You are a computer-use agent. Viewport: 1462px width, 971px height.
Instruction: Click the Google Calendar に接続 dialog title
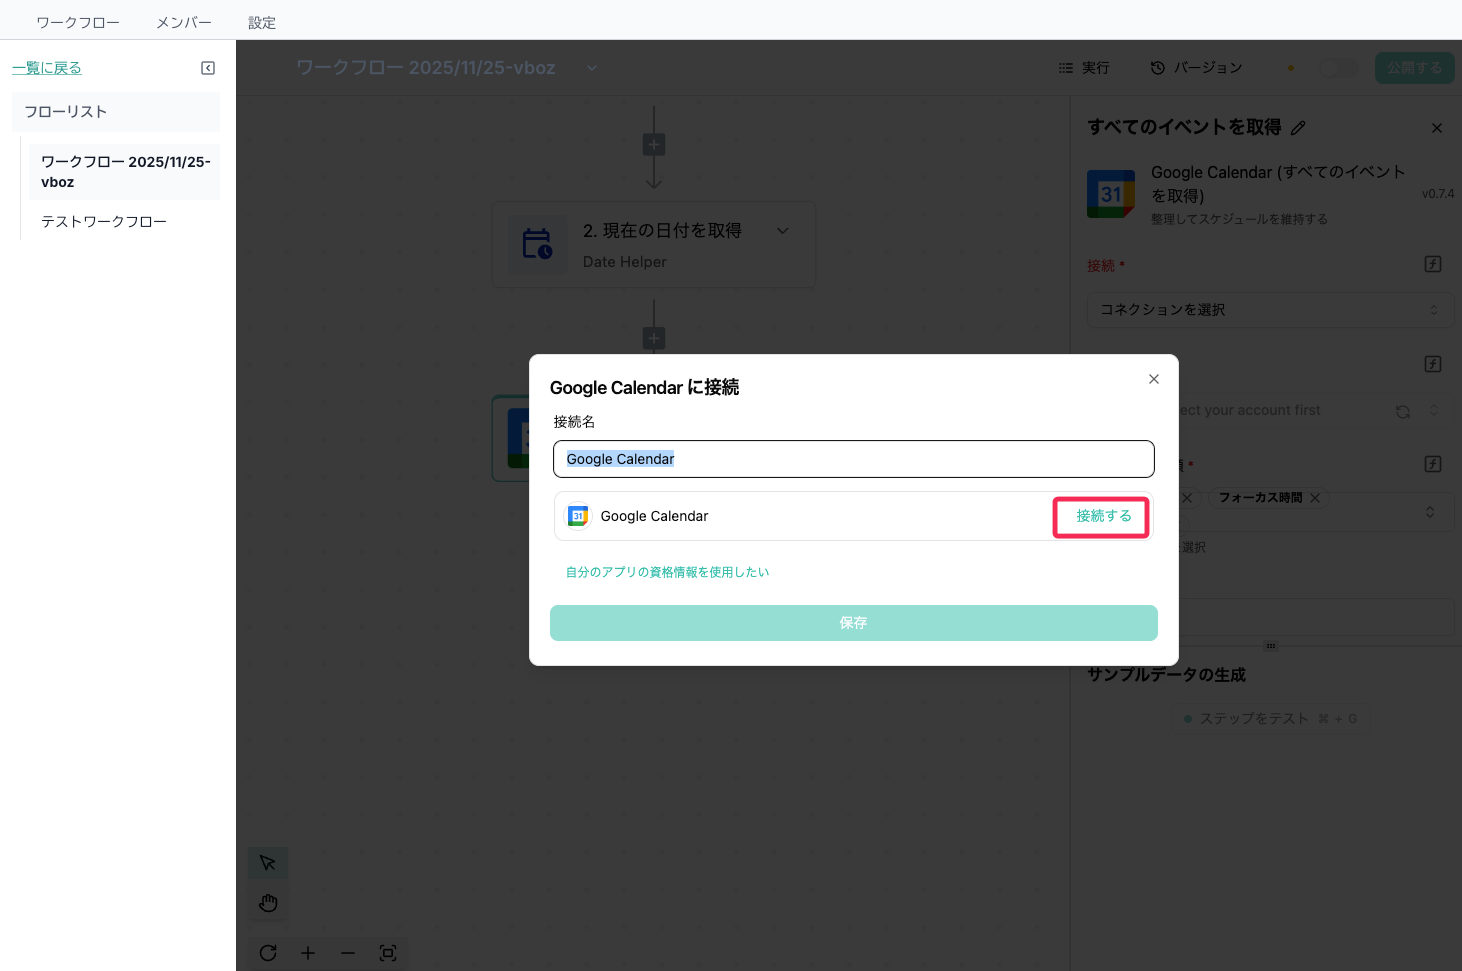(x=644, y=388)
